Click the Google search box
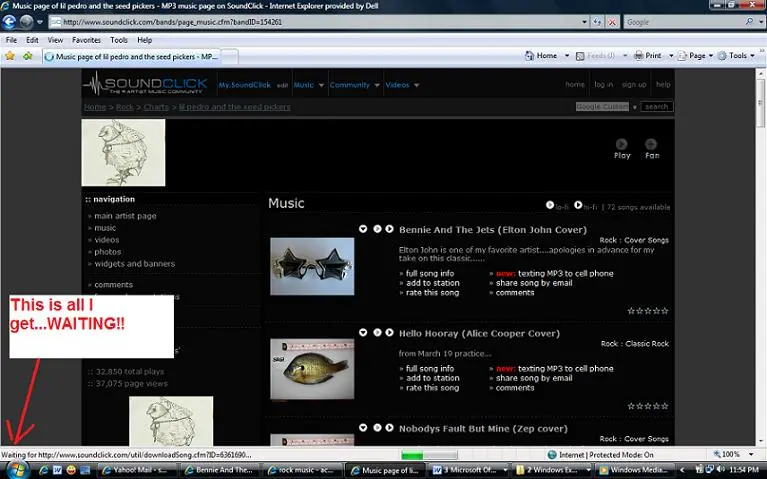This screenshot has width=767, height=479. (683, 22)
